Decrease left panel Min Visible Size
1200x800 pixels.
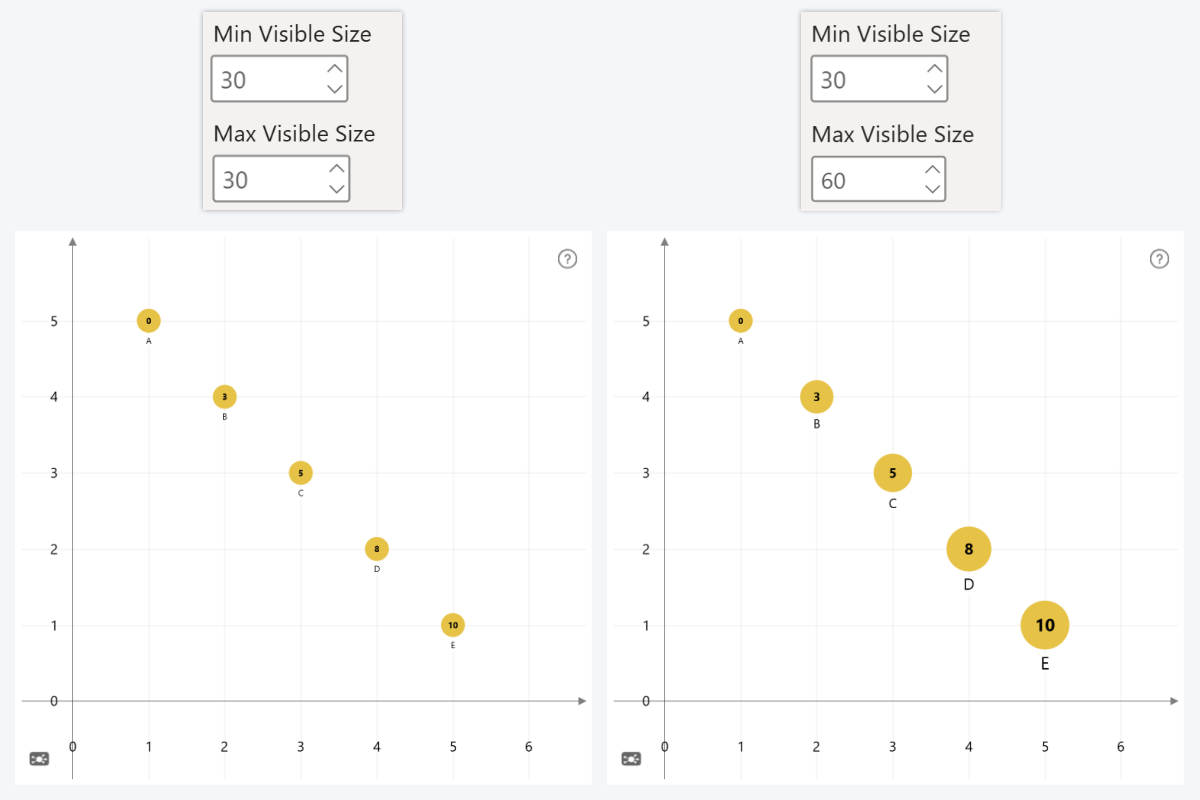[335, 89]
